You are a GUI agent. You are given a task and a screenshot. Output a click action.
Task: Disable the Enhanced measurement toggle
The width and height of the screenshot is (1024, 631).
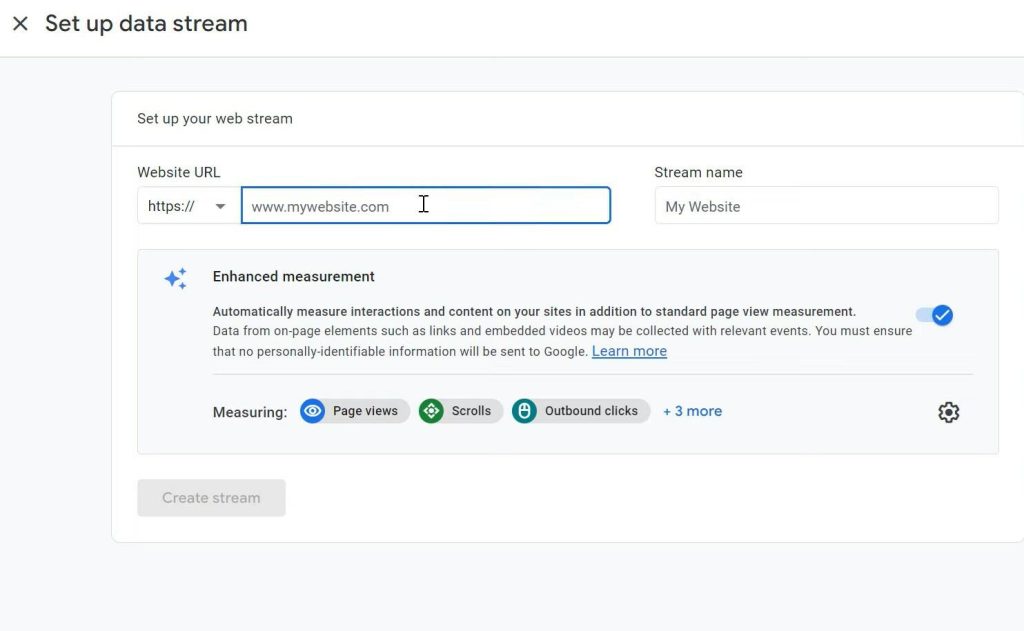[x=934, y=316]
